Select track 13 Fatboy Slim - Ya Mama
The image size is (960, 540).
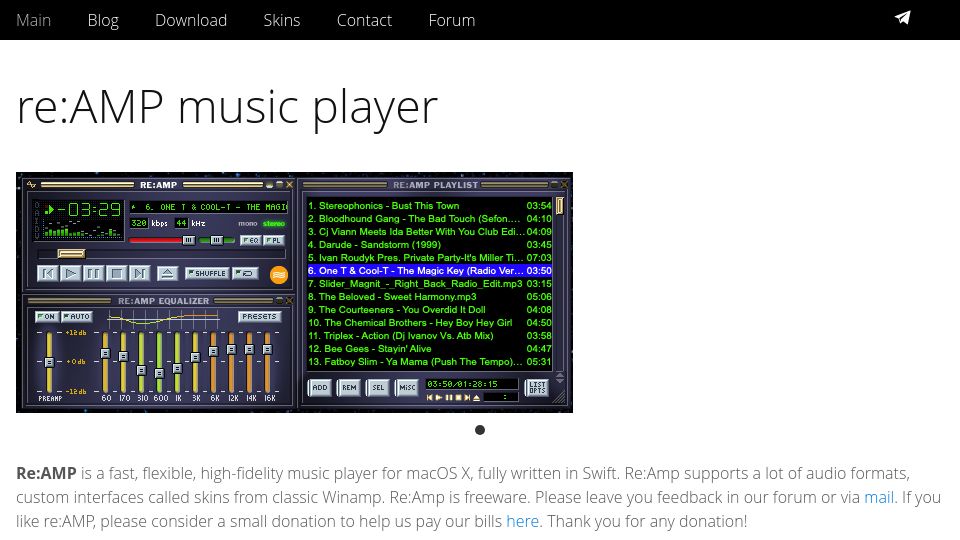(x=429, y=361)
